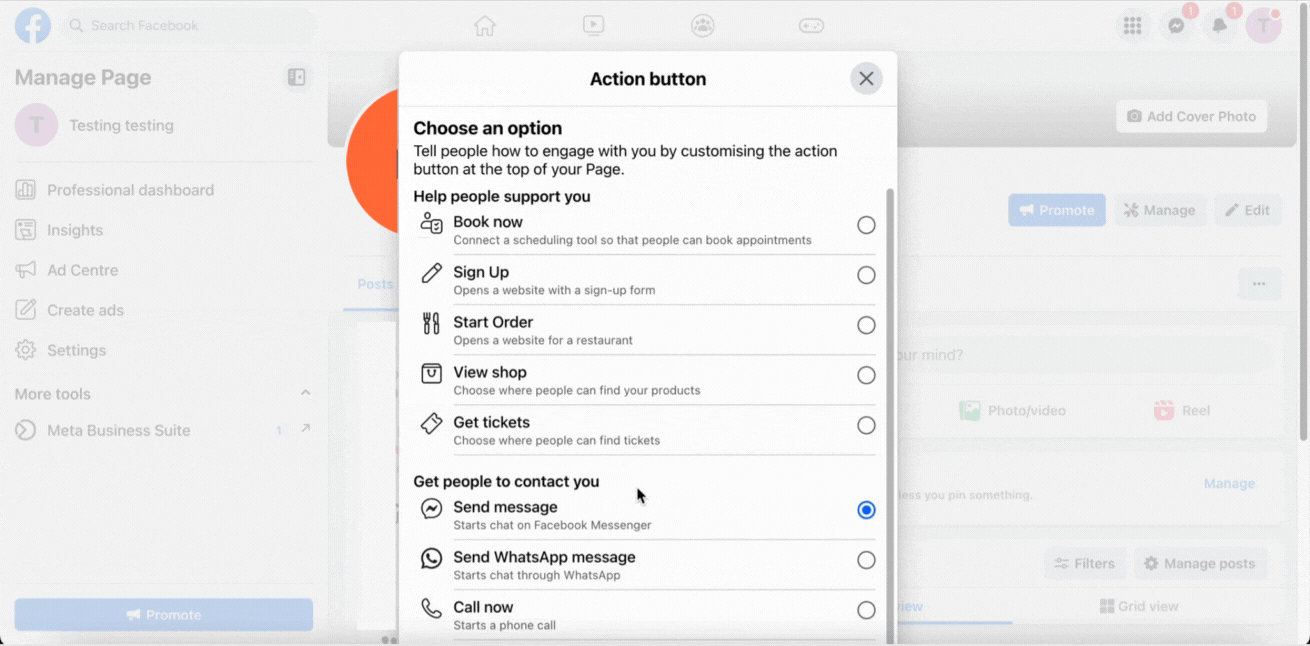The height and width of the screenshot is (646, 1310).
Task: Open the Video tab icon
Action: 594,26
